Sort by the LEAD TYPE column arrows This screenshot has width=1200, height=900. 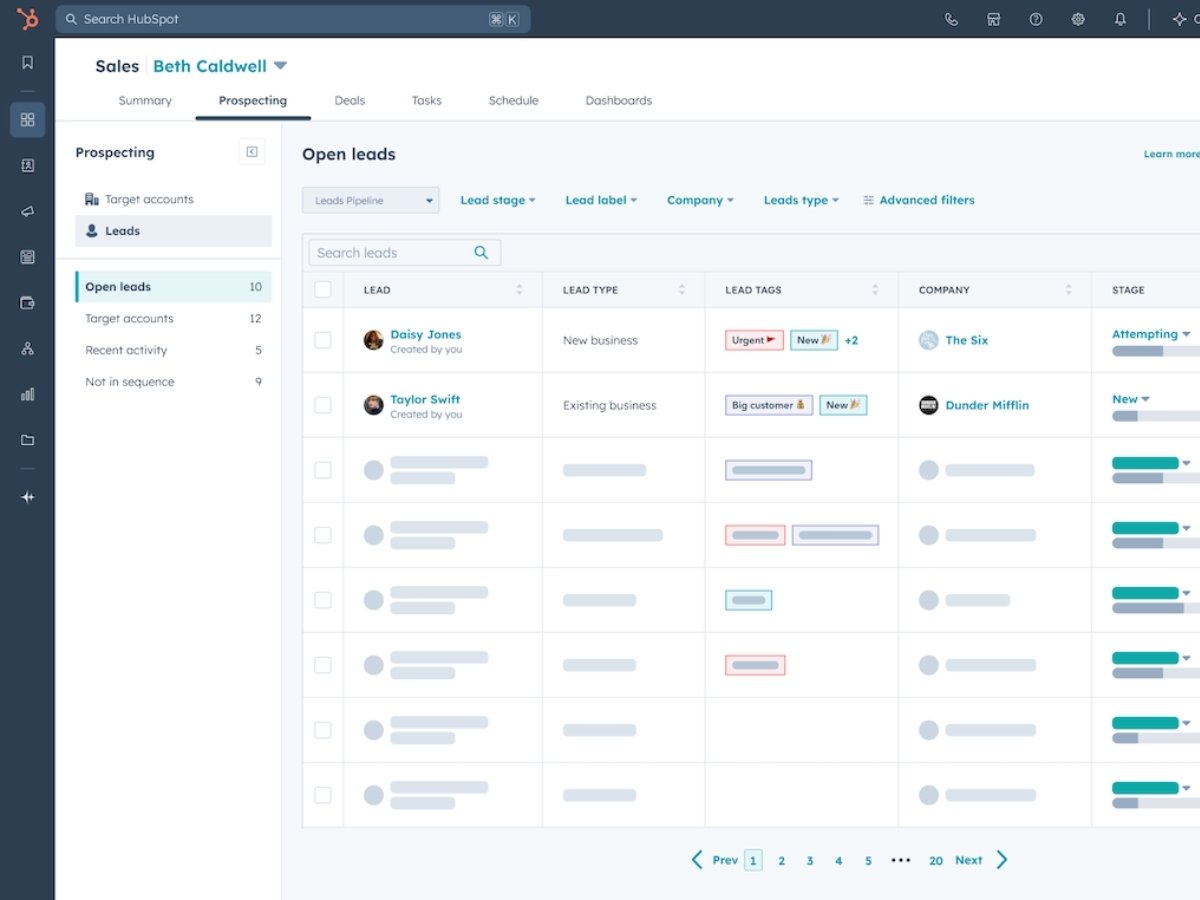[x=682, y=290]
